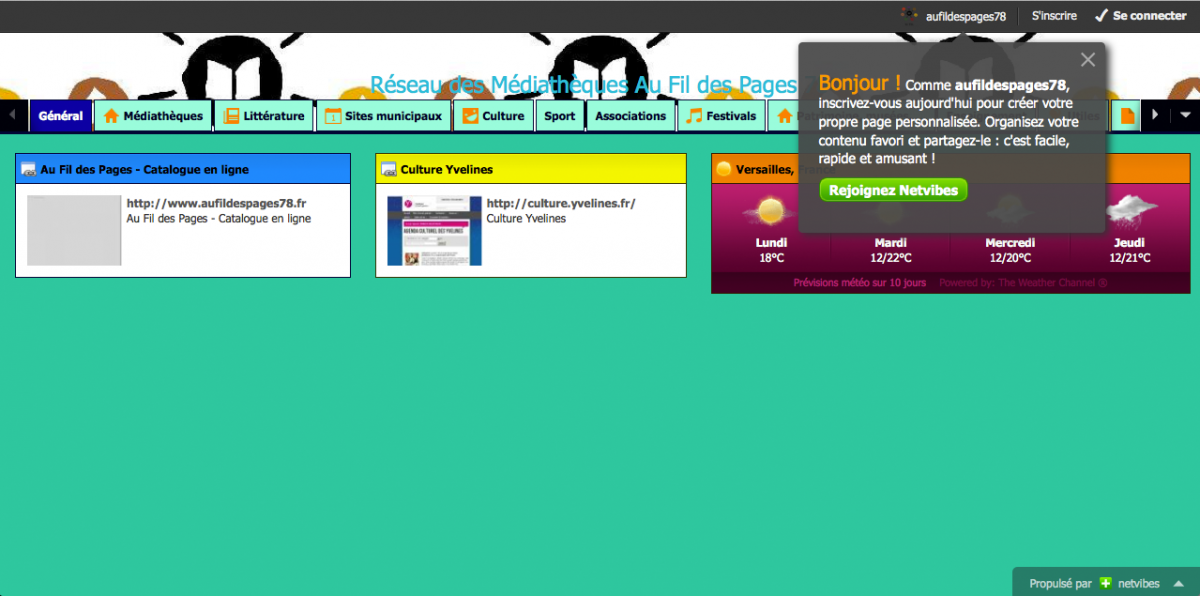Click the S'inscrire link

tap(1054, 15)
